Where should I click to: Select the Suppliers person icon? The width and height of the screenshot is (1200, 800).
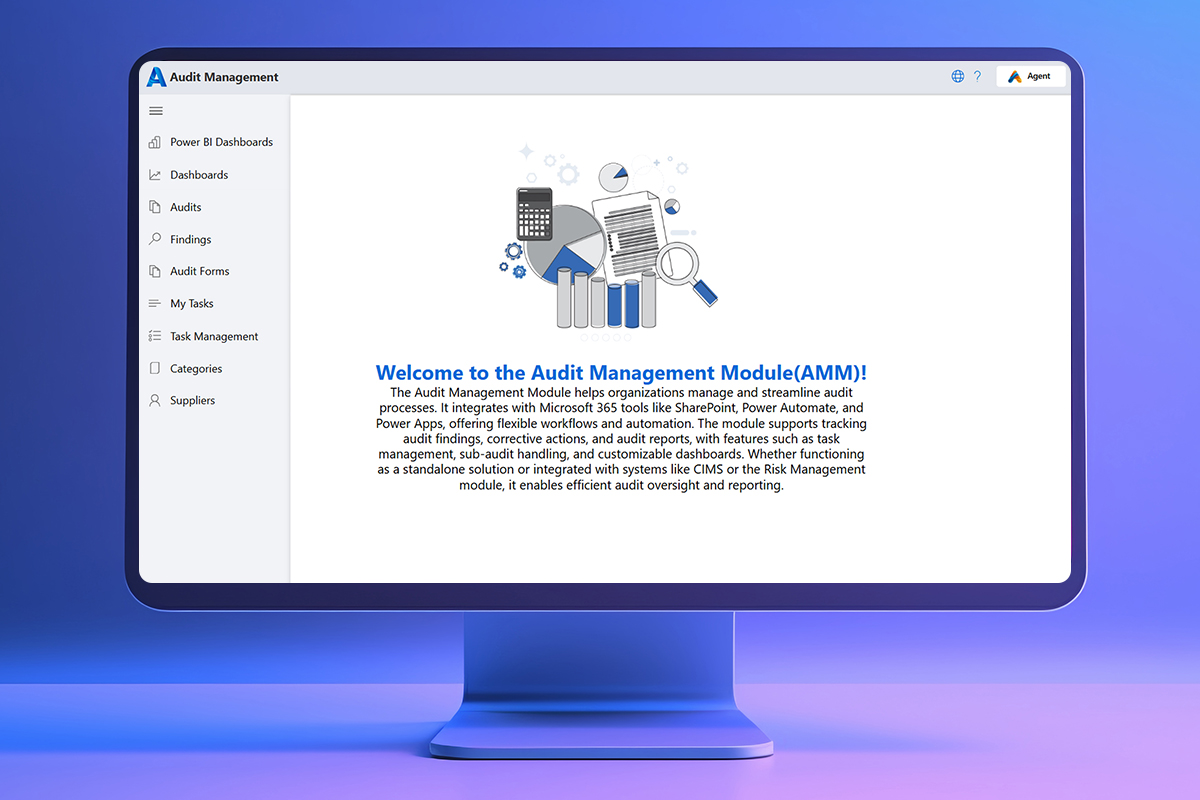point(155,400)
